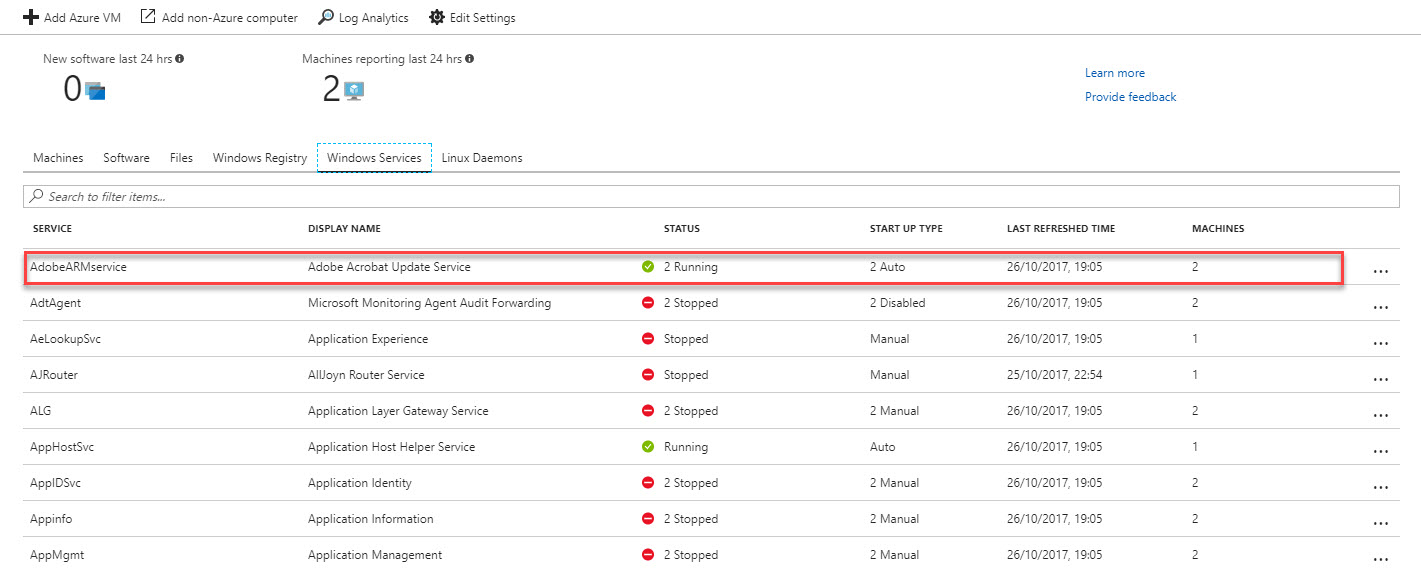Sort by the MACHINES column header
Viewport: 1421px width, 572px height.
[1218, 229]
